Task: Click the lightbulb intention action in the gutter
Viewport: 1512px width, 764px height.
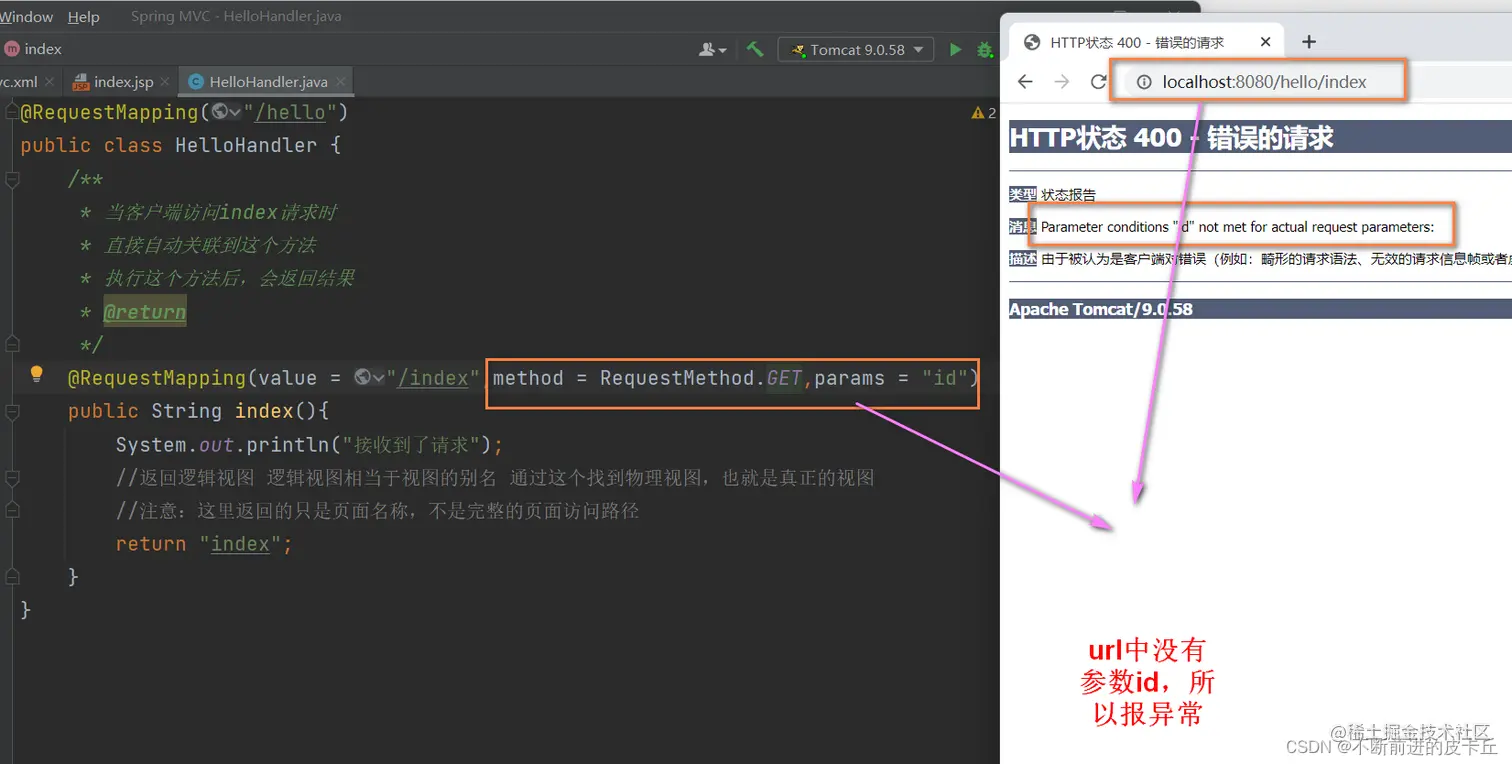Action: click(x=37, y=372)
